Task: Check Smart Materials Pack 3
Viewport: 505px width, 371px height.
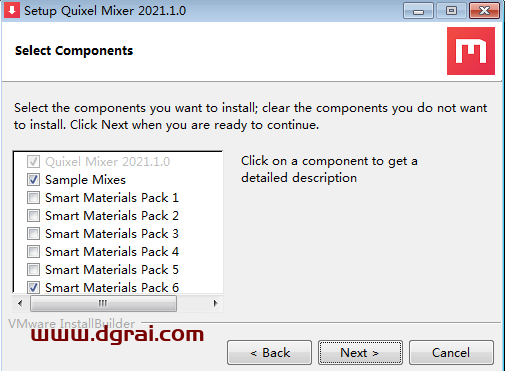Action: click(33, 234)
